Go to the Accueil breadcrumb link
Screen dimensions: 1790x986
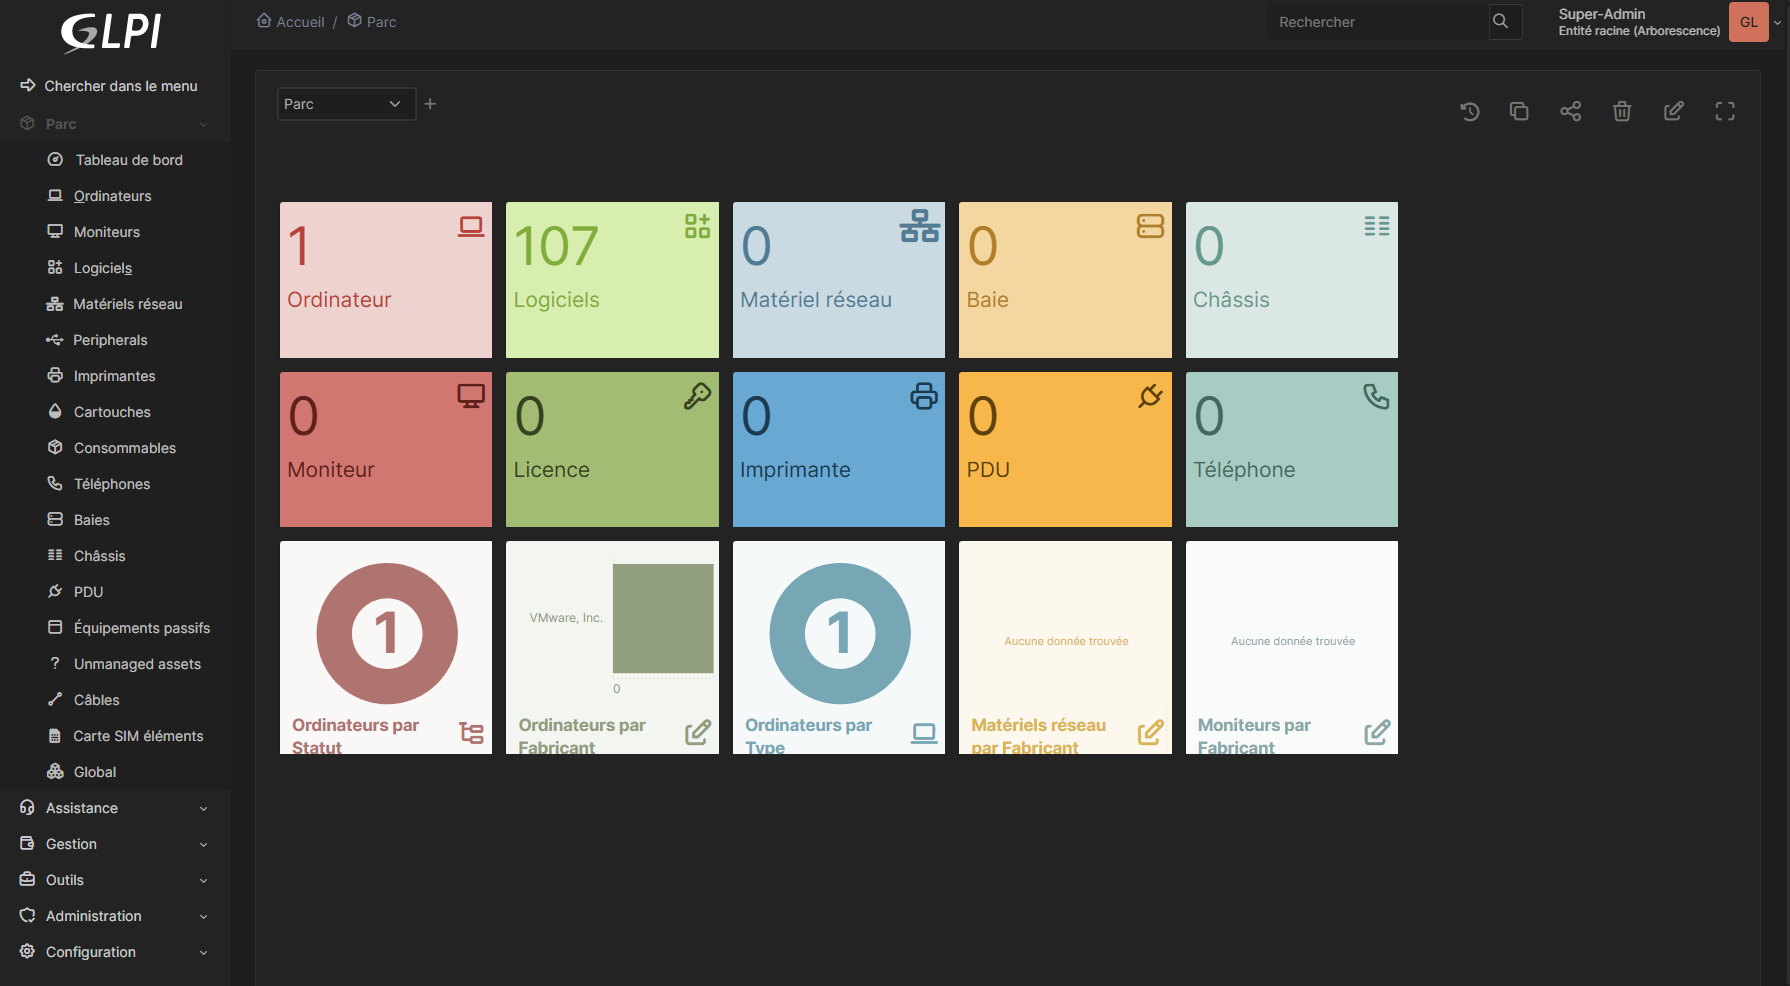pyautogui.click(x=300, y=22)
